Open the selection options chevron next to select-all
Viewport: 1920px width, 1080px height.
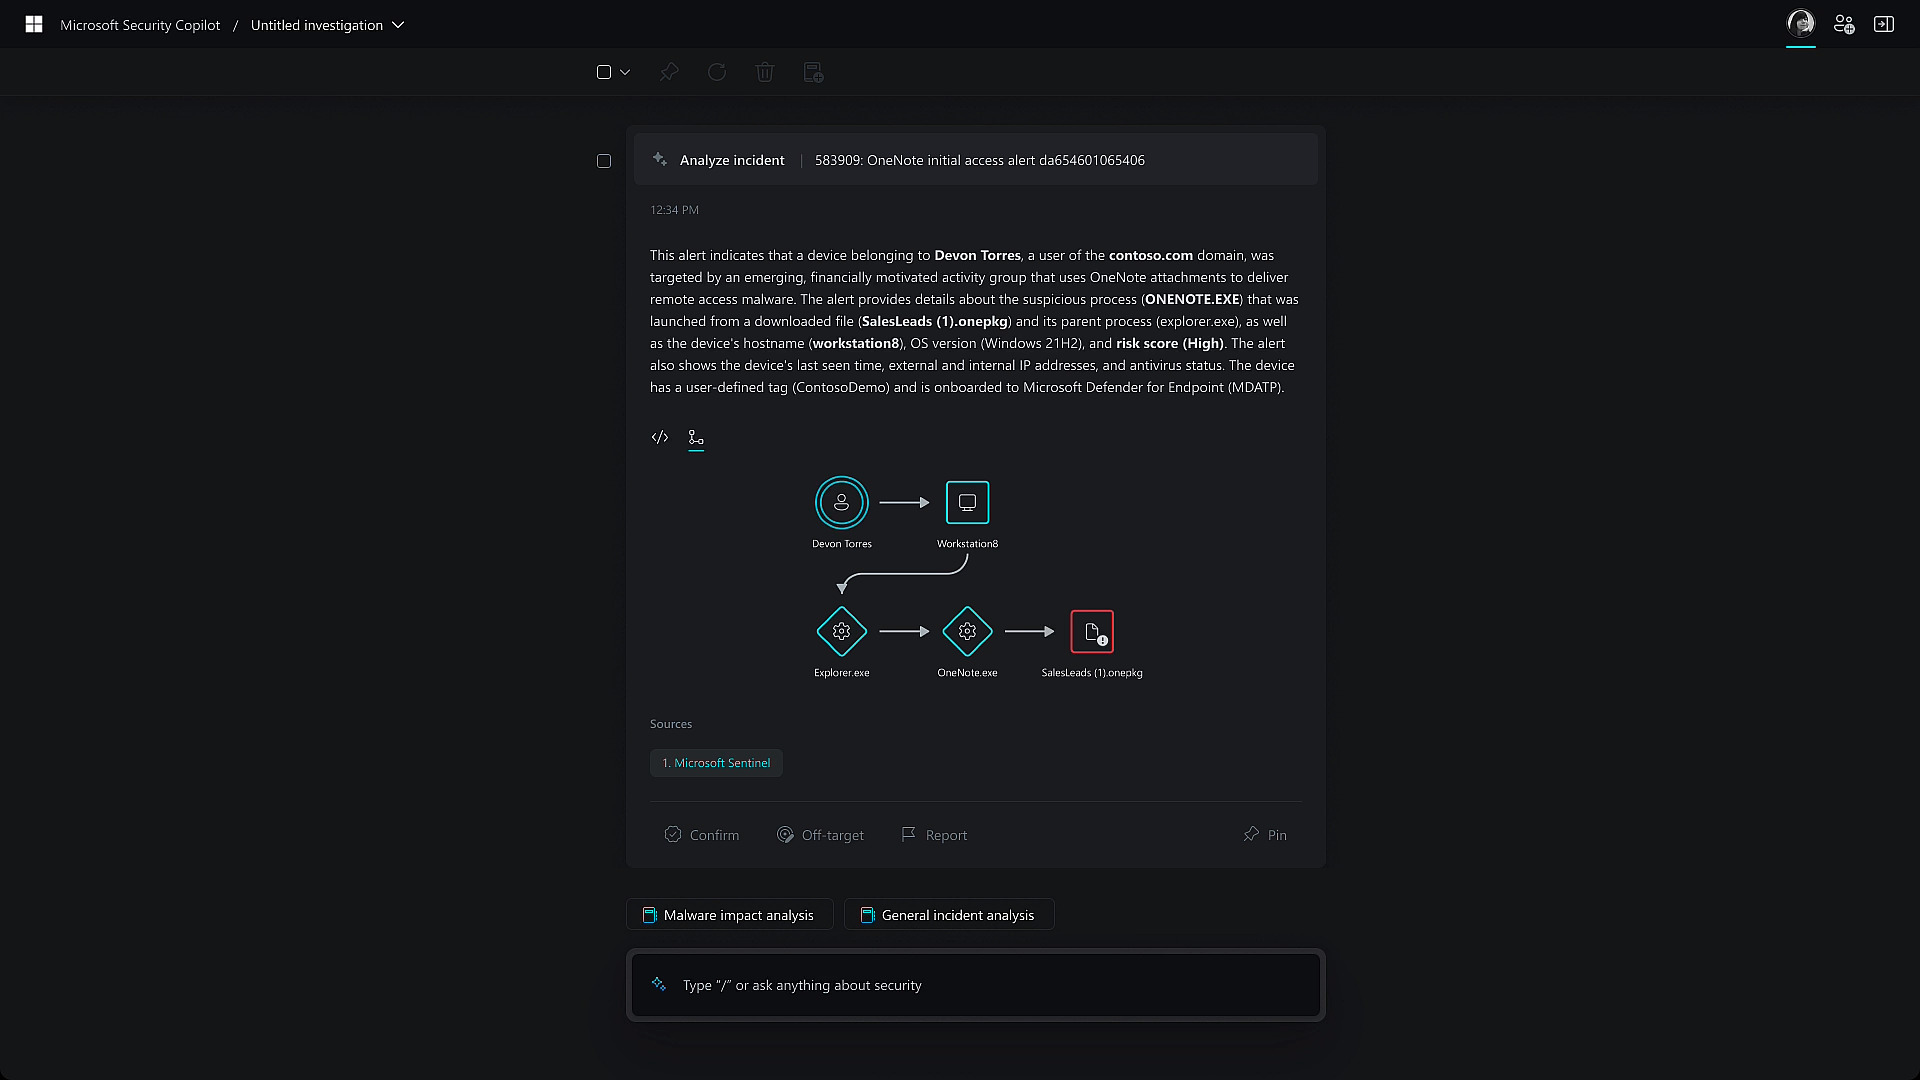click(626, 72)
